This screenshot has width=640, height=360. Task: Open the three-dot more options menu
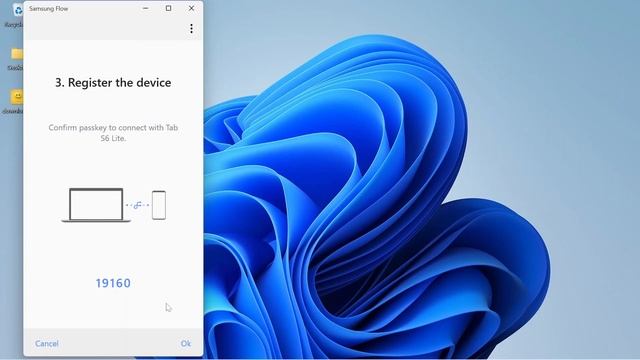191,29
